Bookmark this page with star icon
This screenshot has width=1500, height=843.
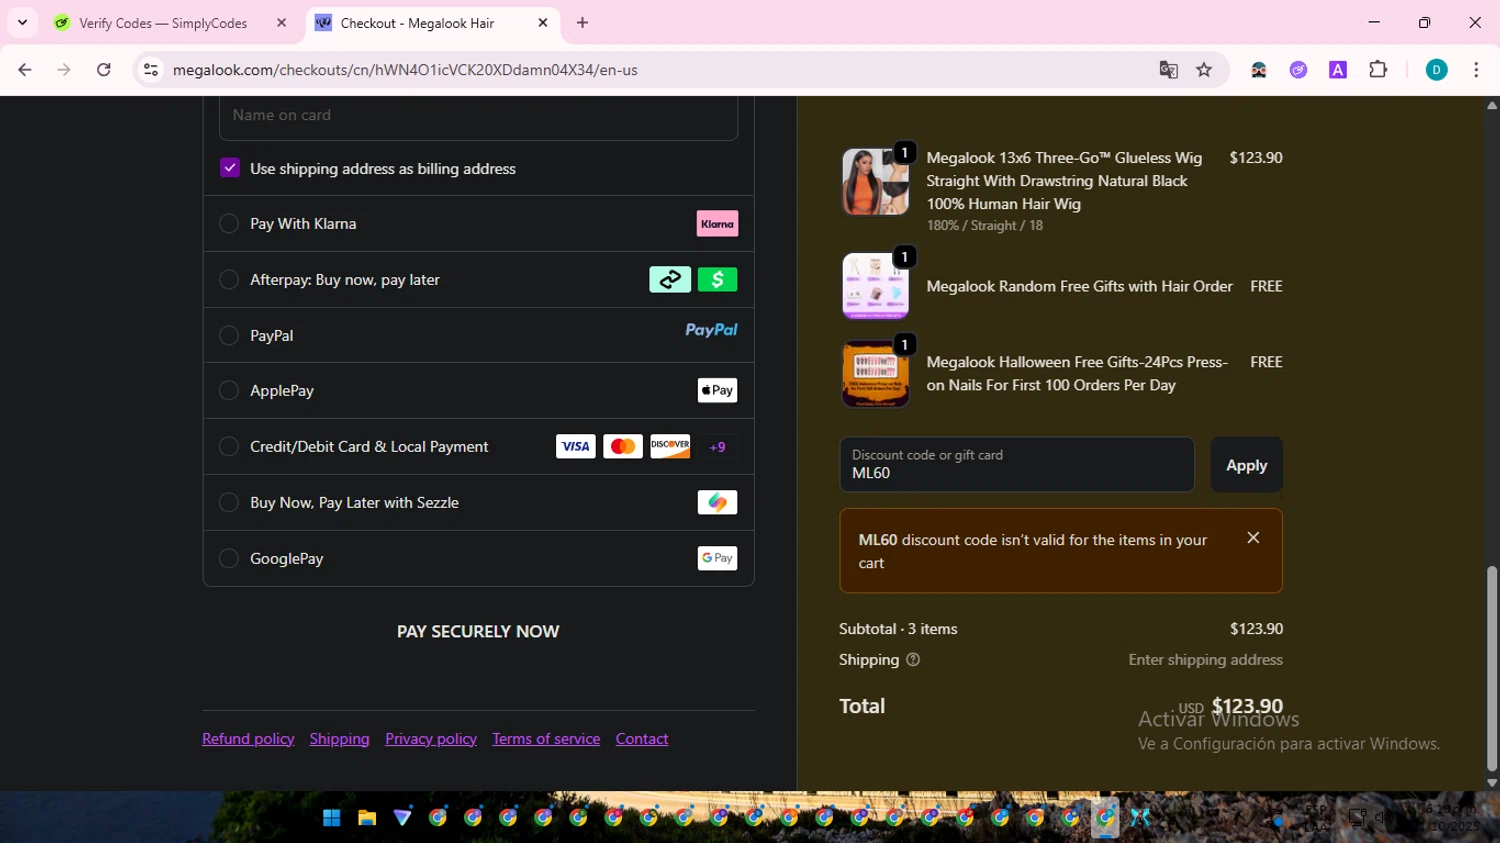coord(1204,70)
